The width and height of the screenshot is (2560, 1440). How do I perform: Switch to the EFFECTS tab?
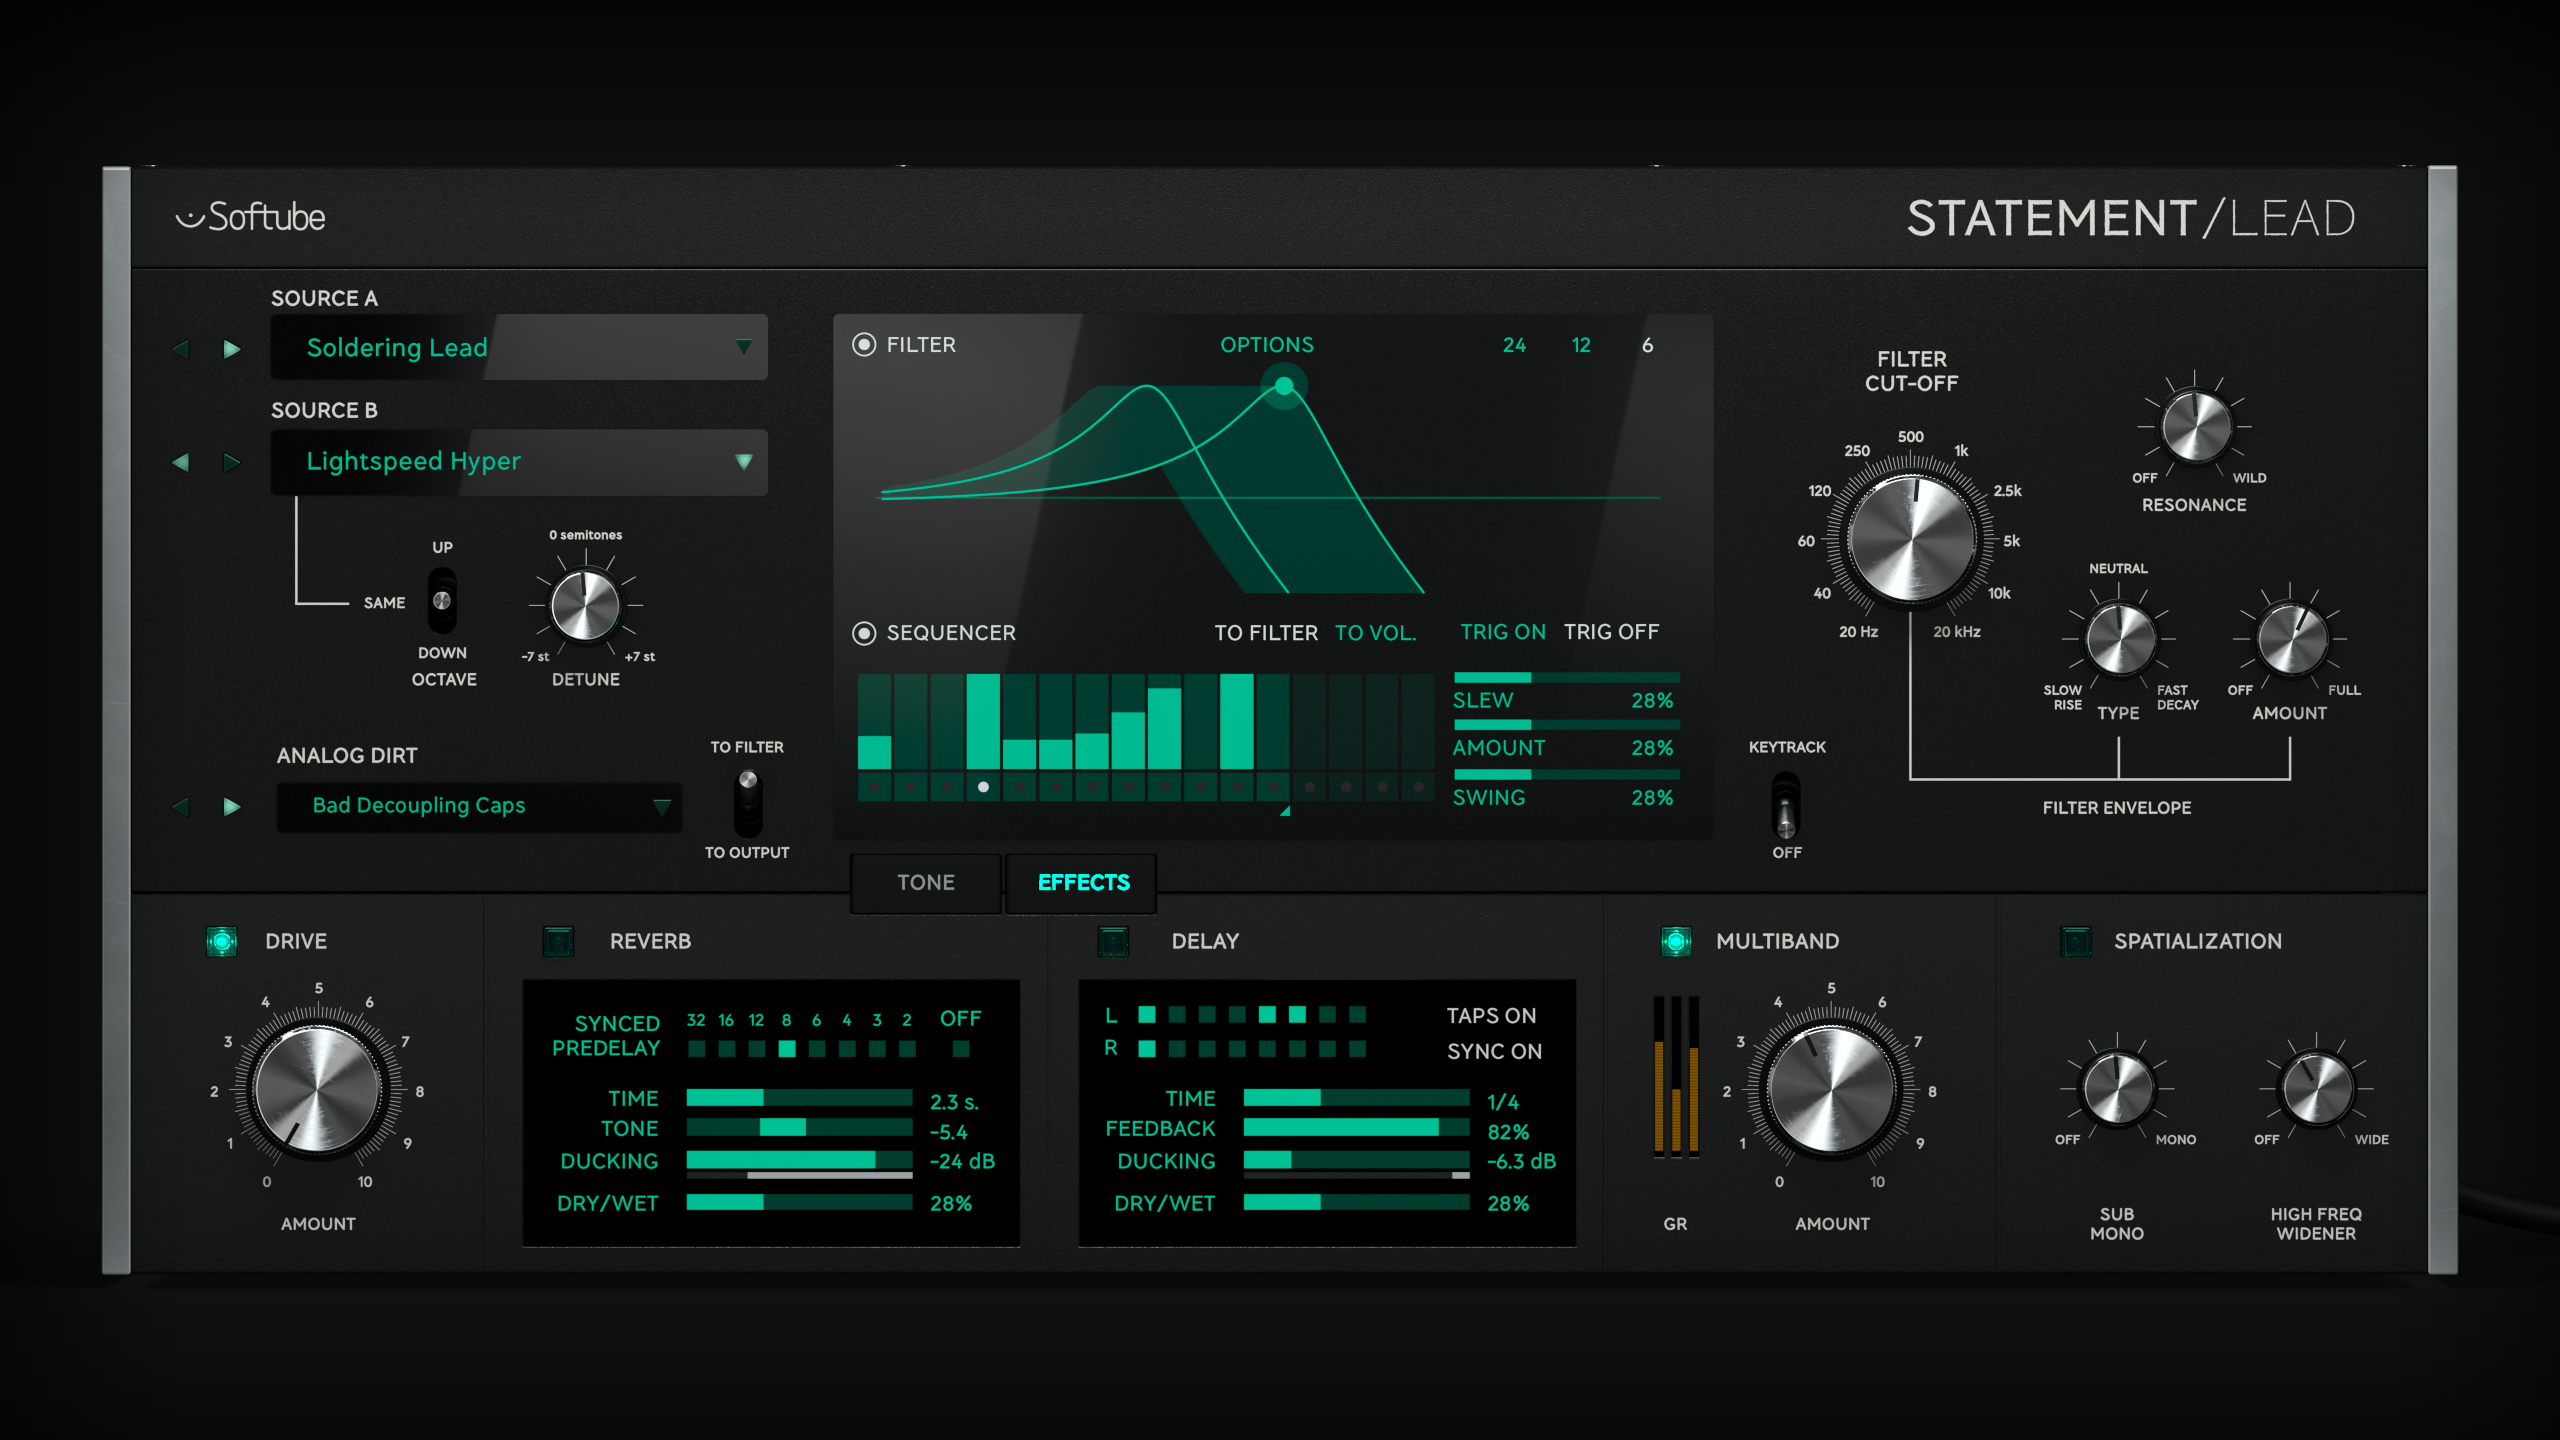[1083, 882]
